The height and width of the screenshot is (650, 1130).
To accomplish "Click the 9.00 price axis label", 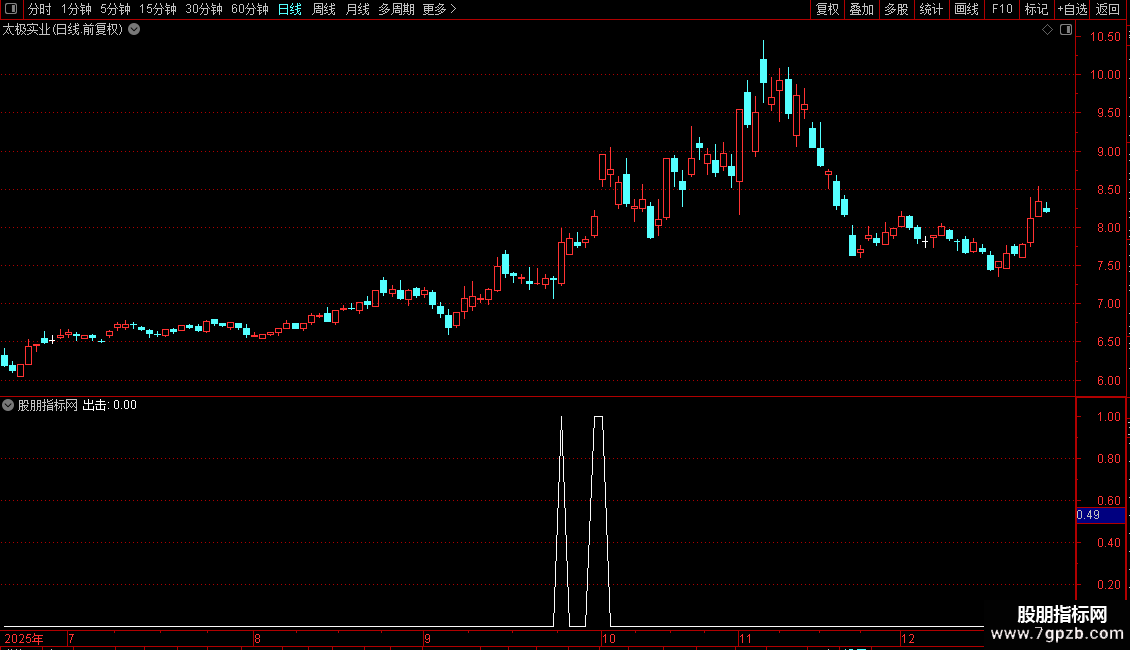I will point(1108,151).
